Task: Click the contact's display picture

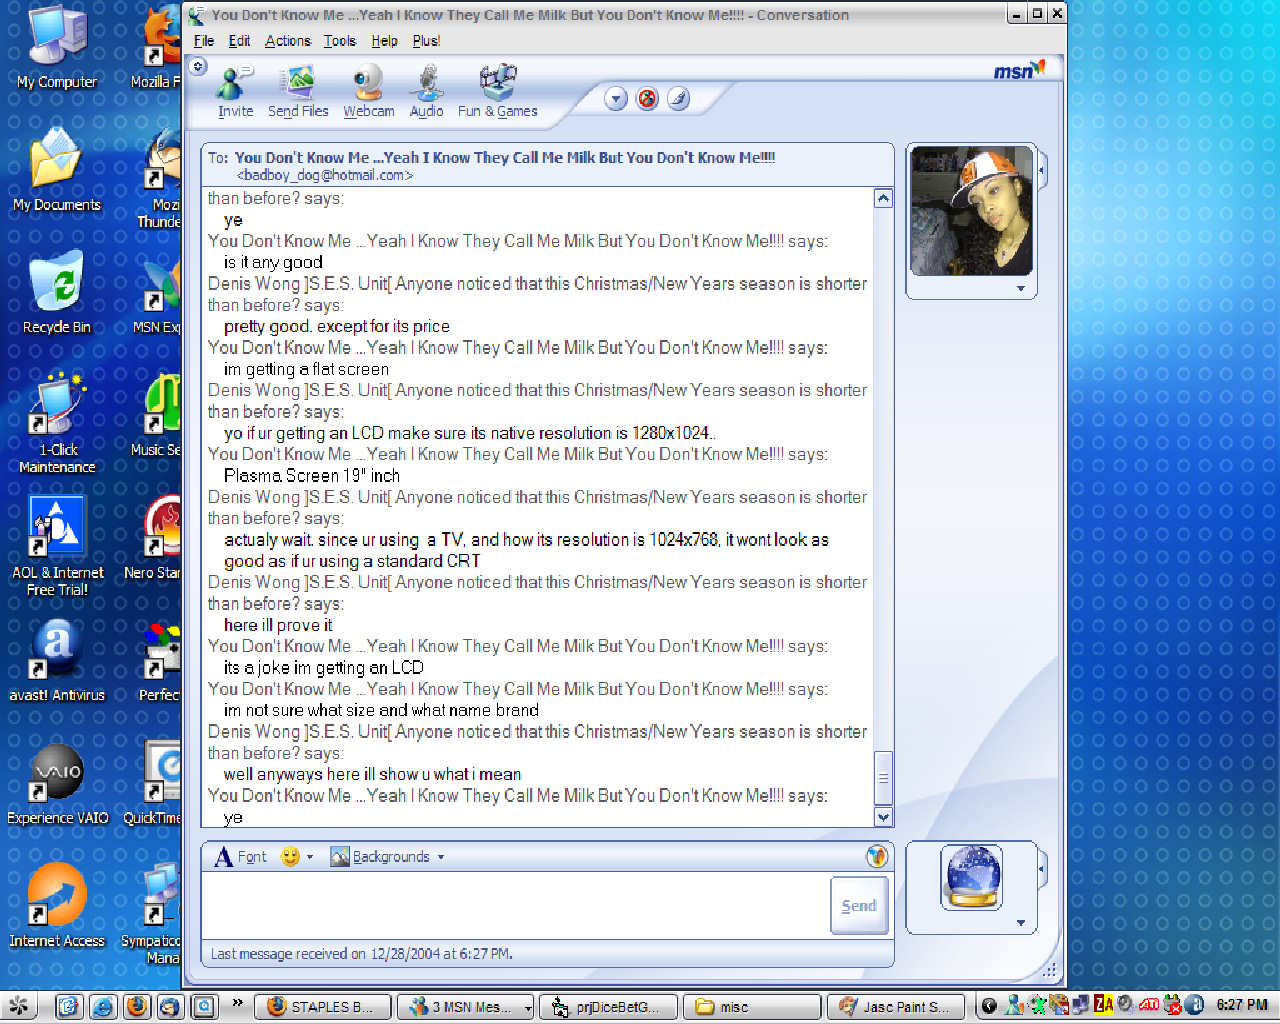Action: tap(972, 211)
